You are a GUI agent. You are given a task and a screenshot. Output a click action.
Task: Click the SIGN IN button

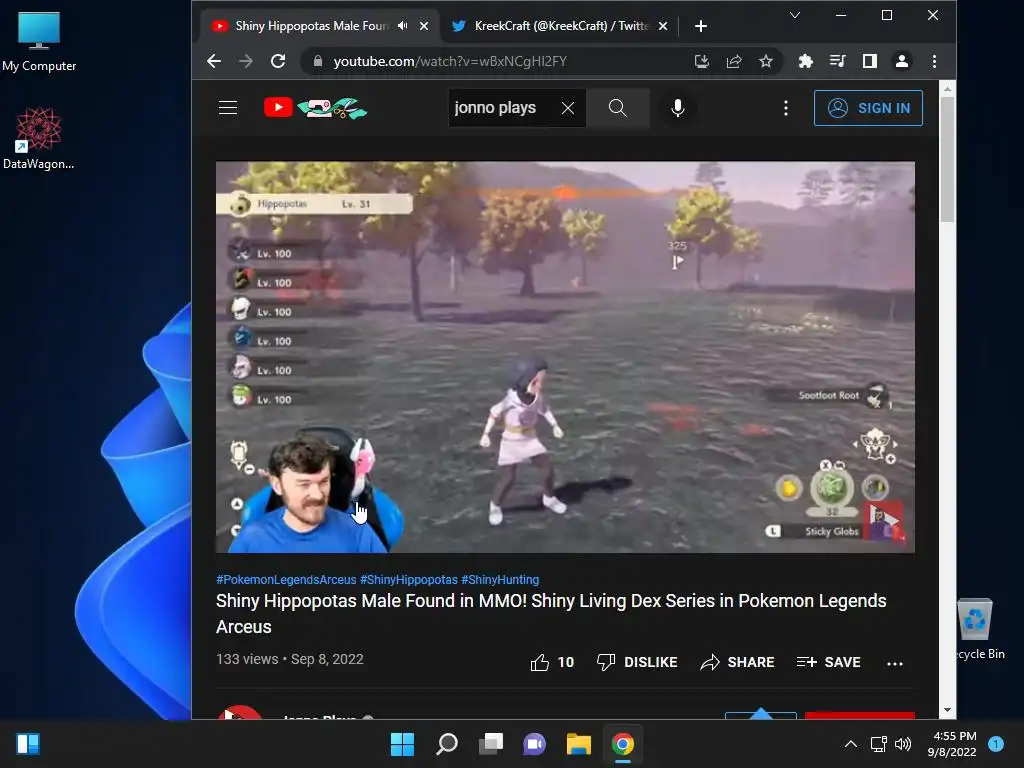tap(868, 108)
